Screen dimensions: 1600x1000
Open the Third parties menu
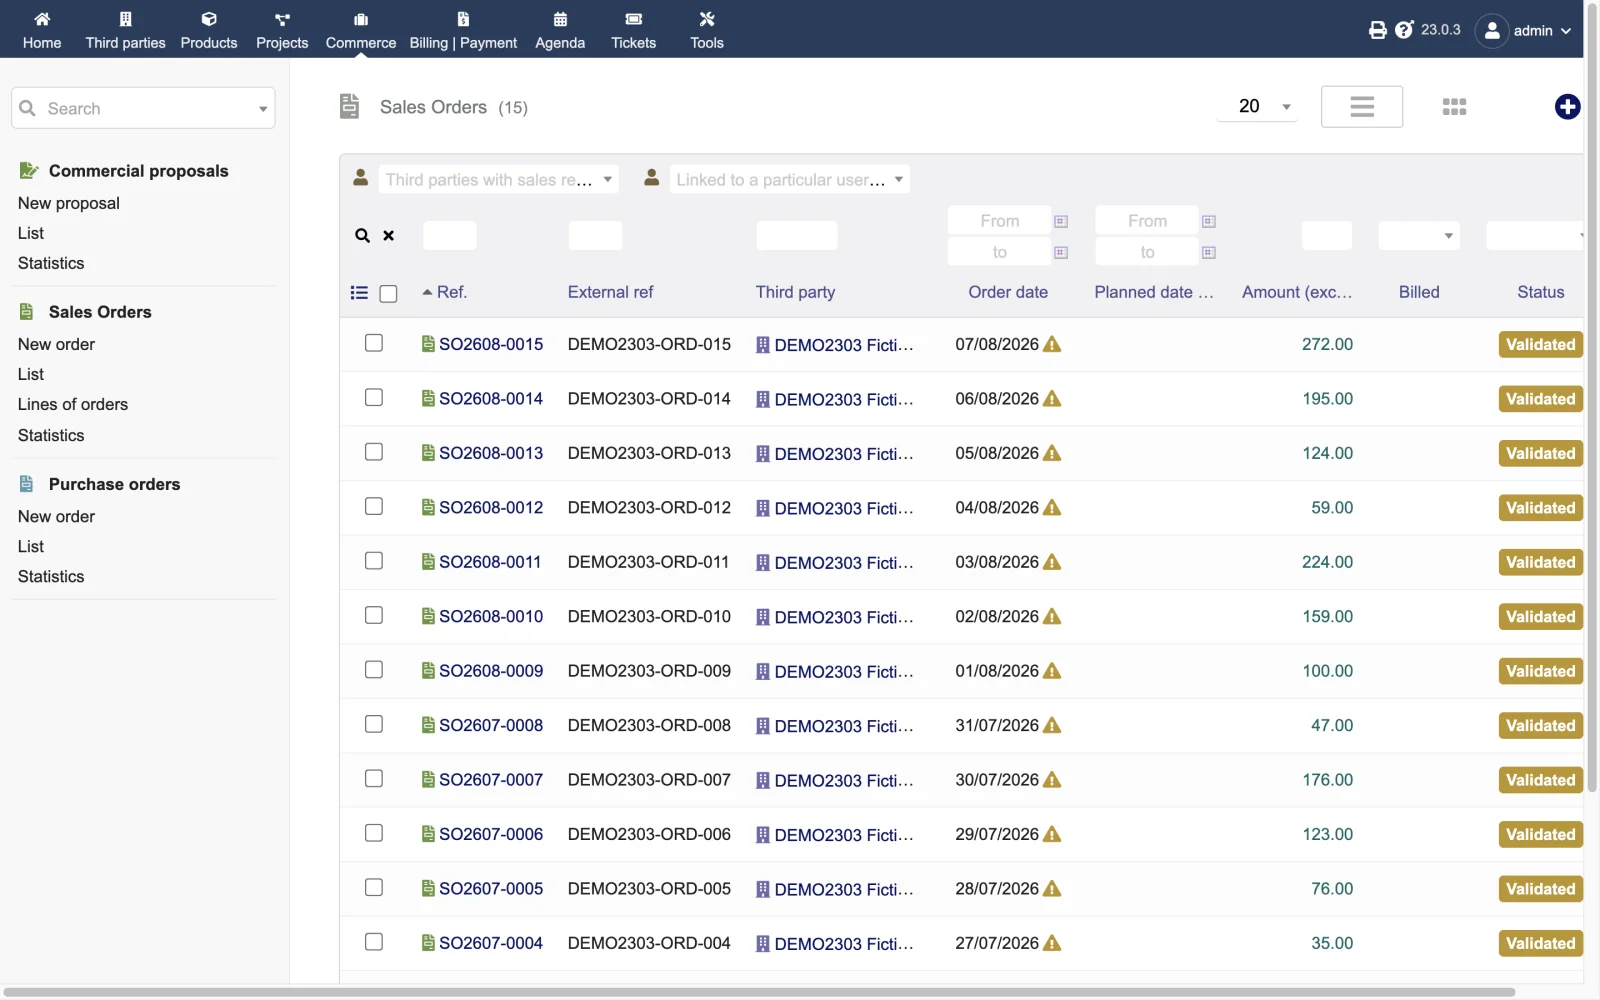click(x=125, y=30)
